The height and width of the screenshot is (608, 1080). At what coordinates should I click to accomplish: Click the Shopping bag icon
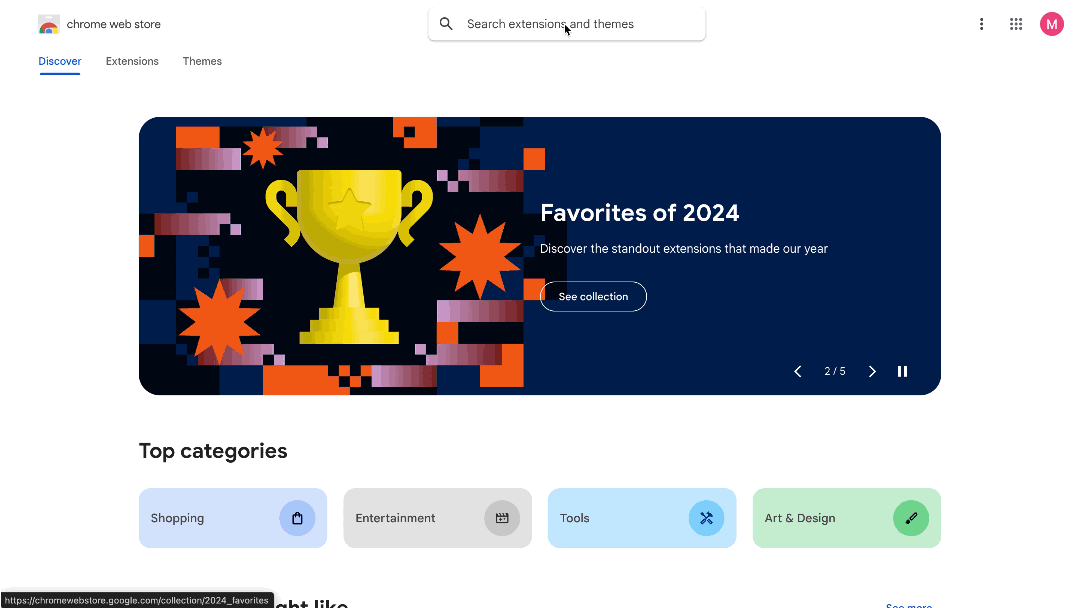click(298, 518)
